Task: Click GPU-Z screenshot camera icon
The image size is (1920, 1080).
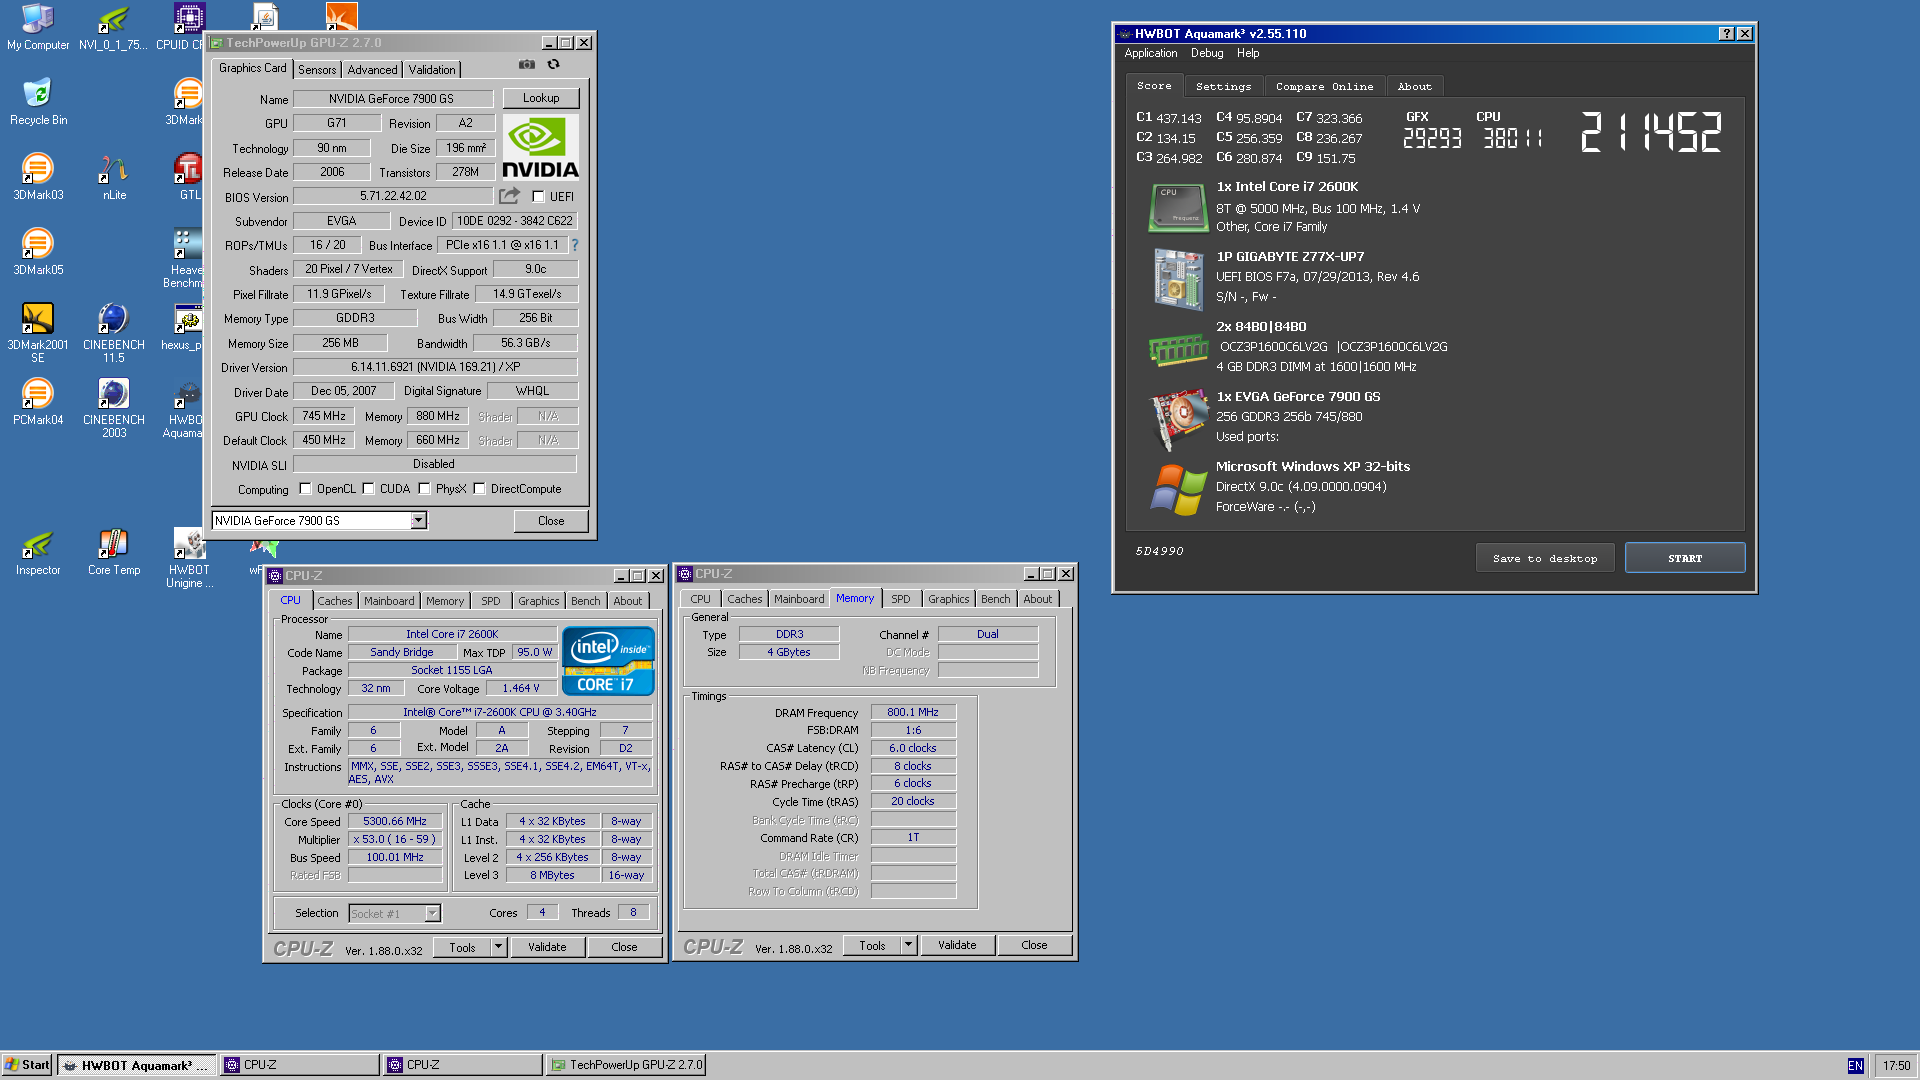Action: pyautogui.click(x=527, y=65)
